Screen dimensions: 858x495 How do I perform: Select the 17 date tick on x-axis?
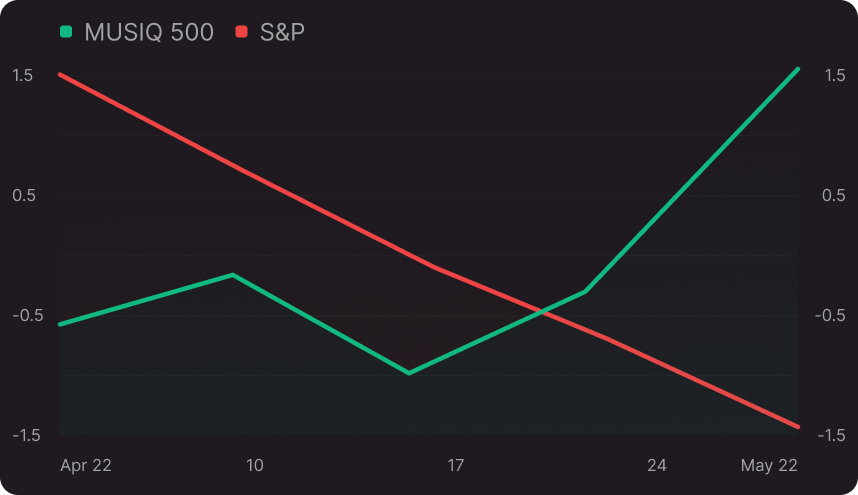click(456, 465)
